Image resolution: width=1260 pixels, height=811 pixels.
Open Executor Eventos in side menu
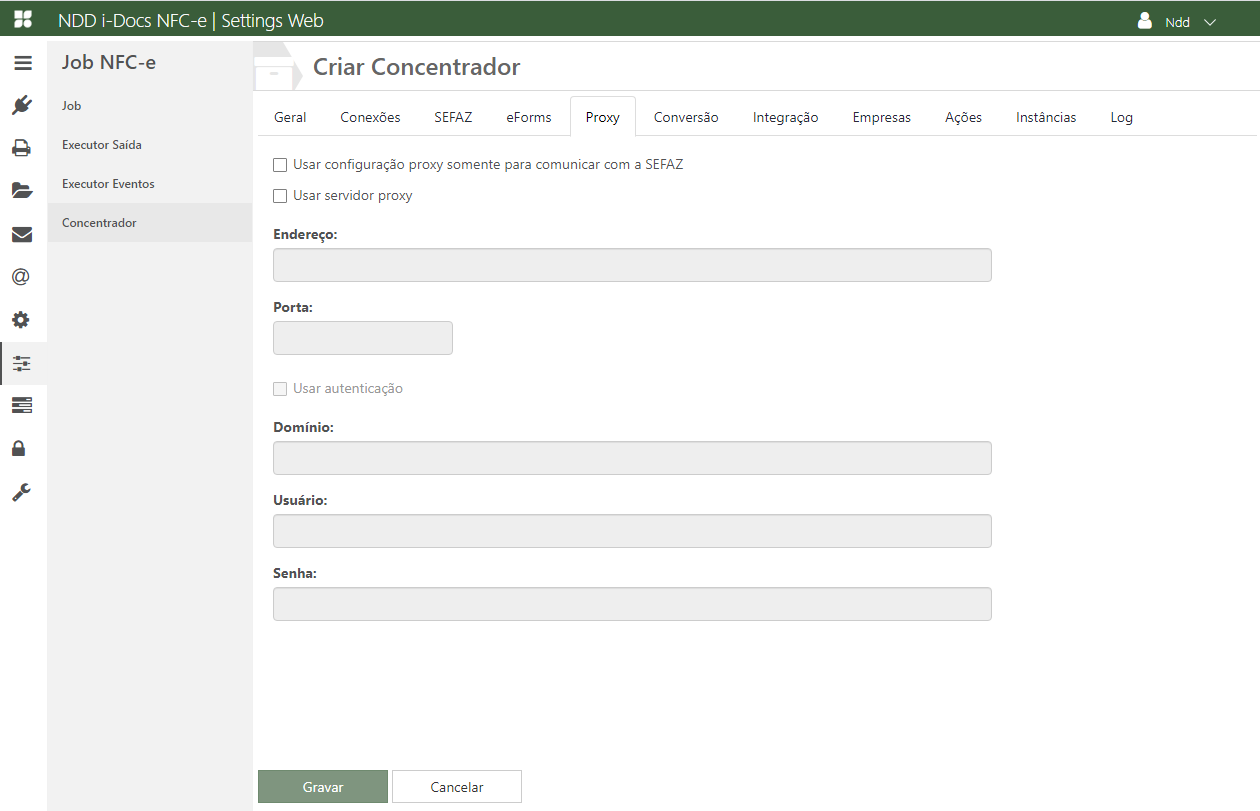[x=150, y=184]
